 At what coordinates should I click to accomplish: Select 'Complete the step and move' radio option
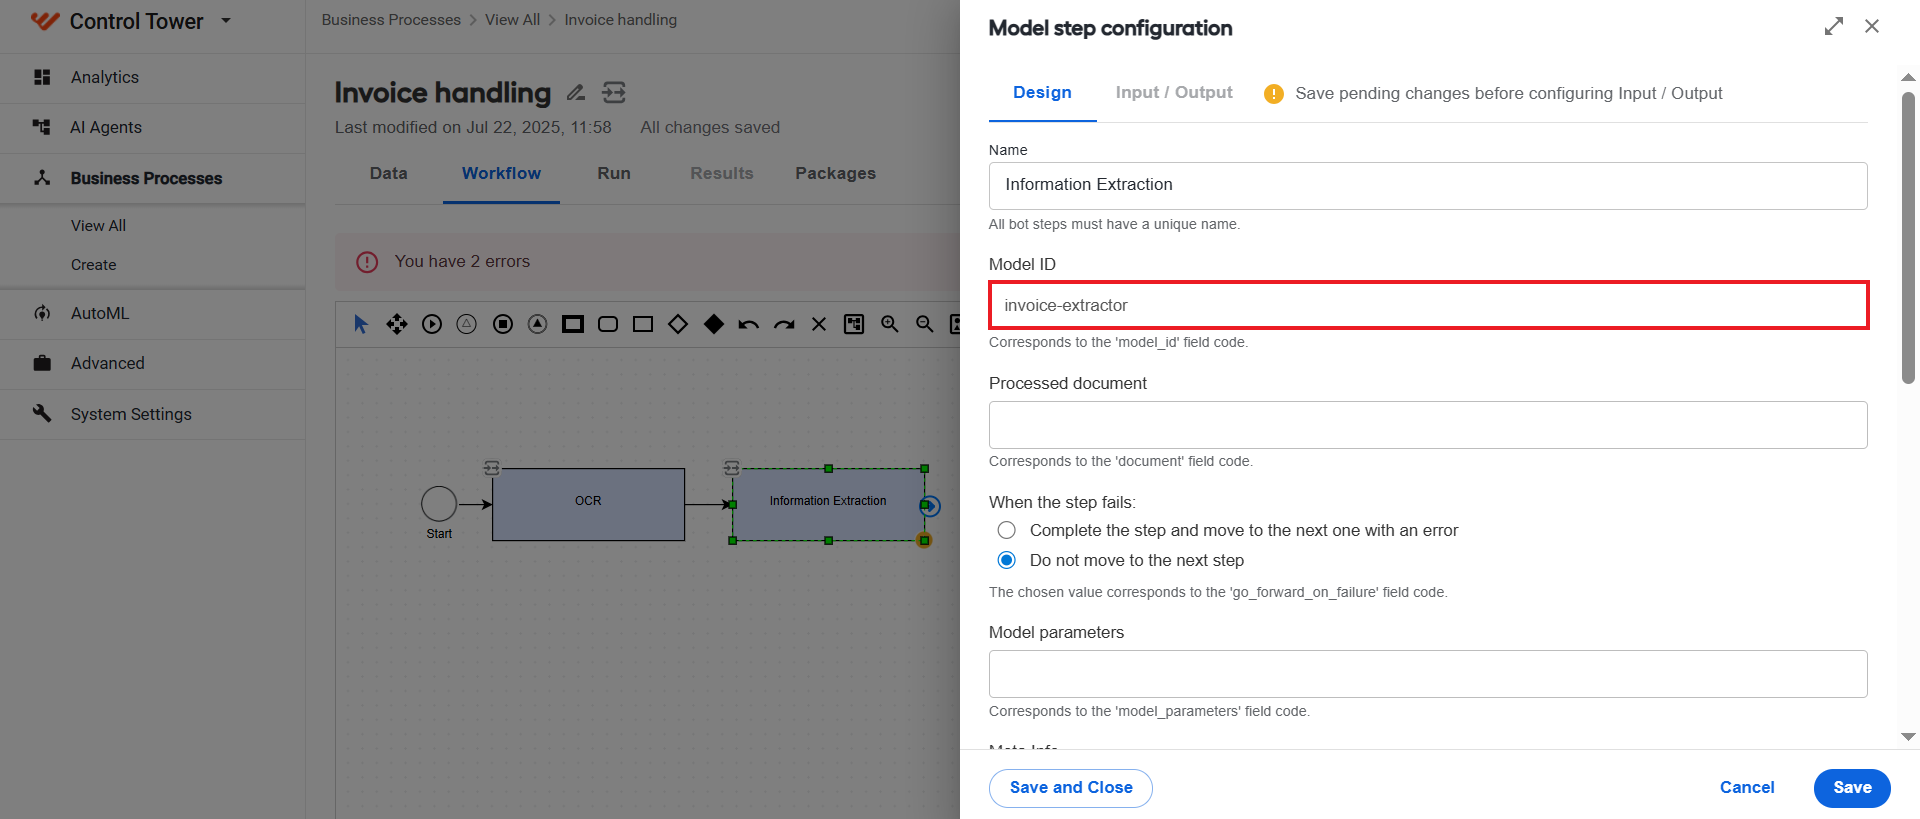[1007, 530]
